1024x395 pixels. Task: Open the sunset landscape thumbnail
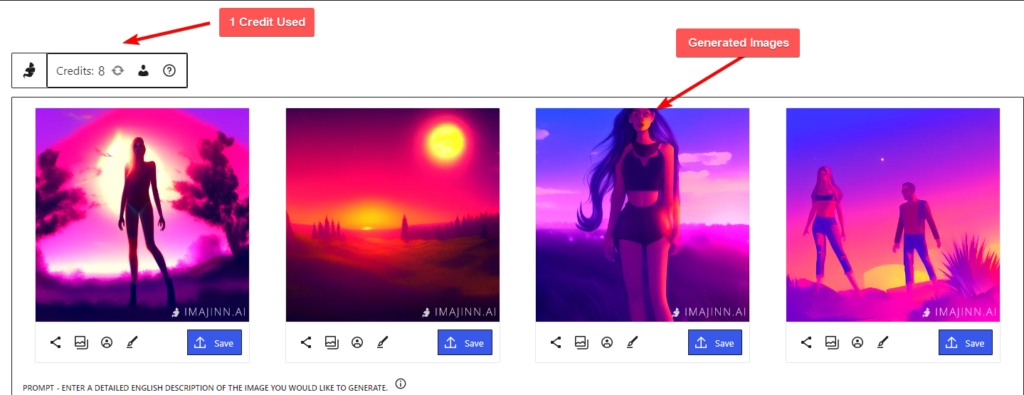[392, 215]
